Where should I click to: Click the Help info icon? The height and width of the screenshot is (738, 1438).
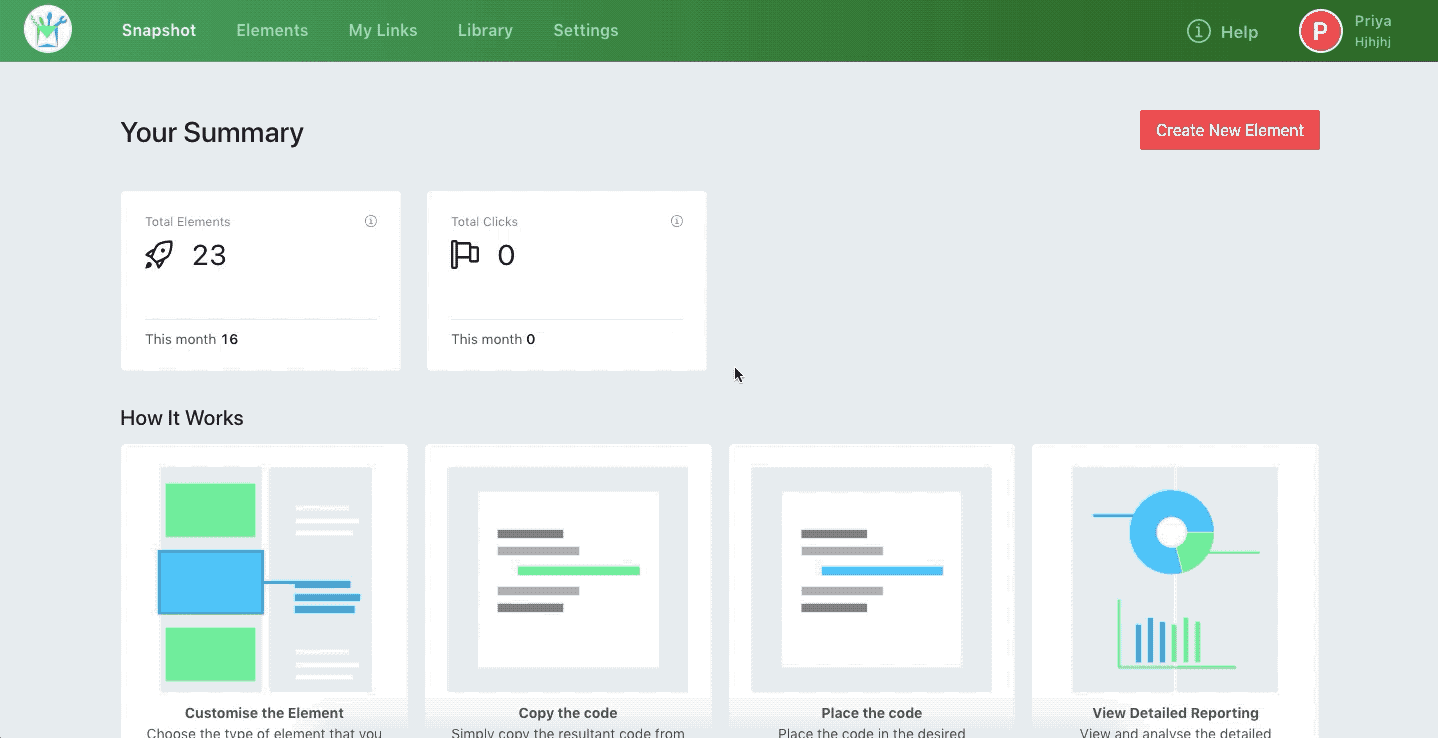1198,31
